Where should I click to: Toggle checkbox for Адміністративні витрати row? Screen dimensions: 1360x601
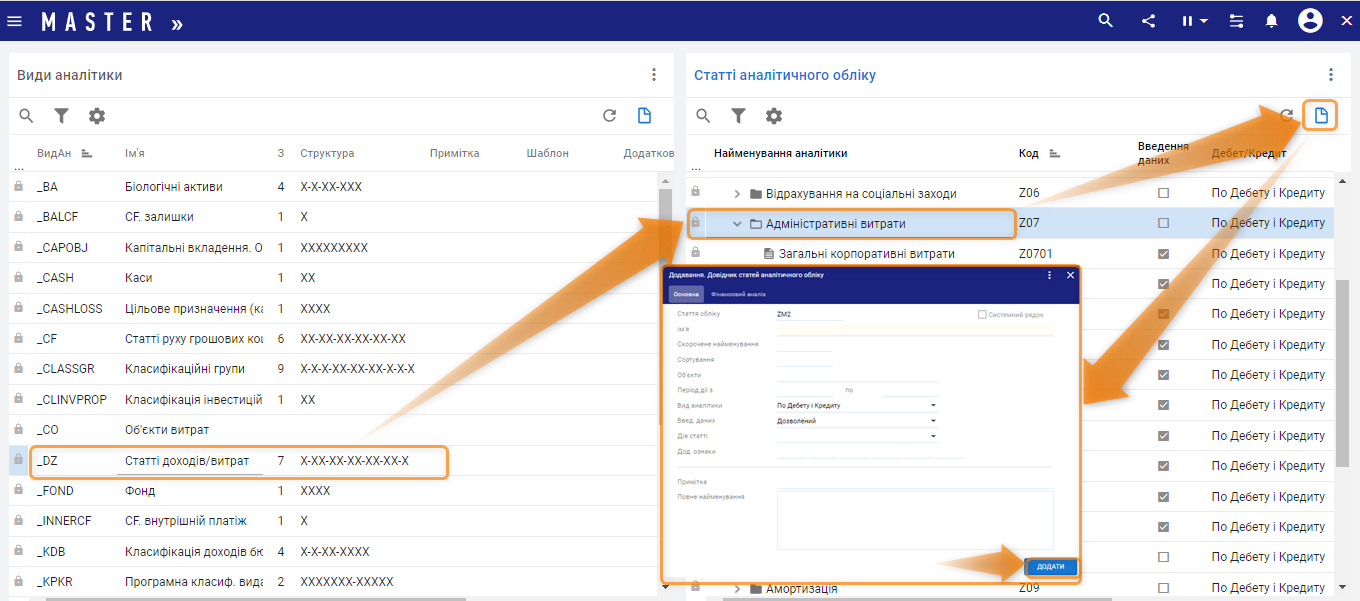click(1163, 223)
